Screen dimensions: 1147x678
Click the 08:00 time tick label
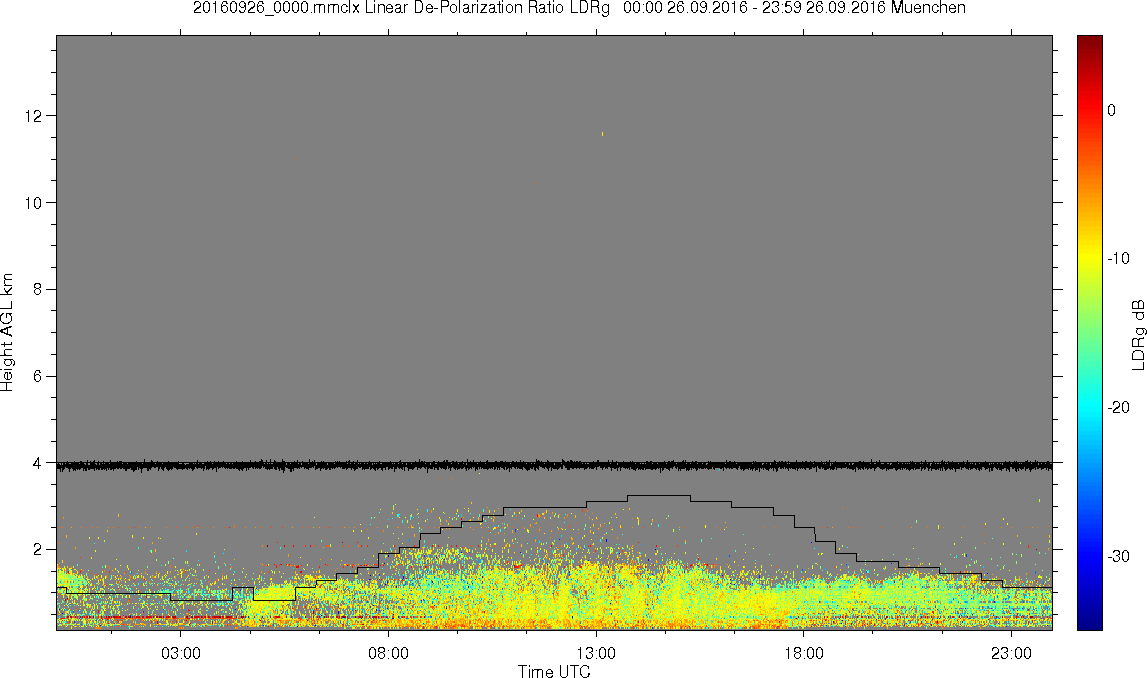pos(388,653)
